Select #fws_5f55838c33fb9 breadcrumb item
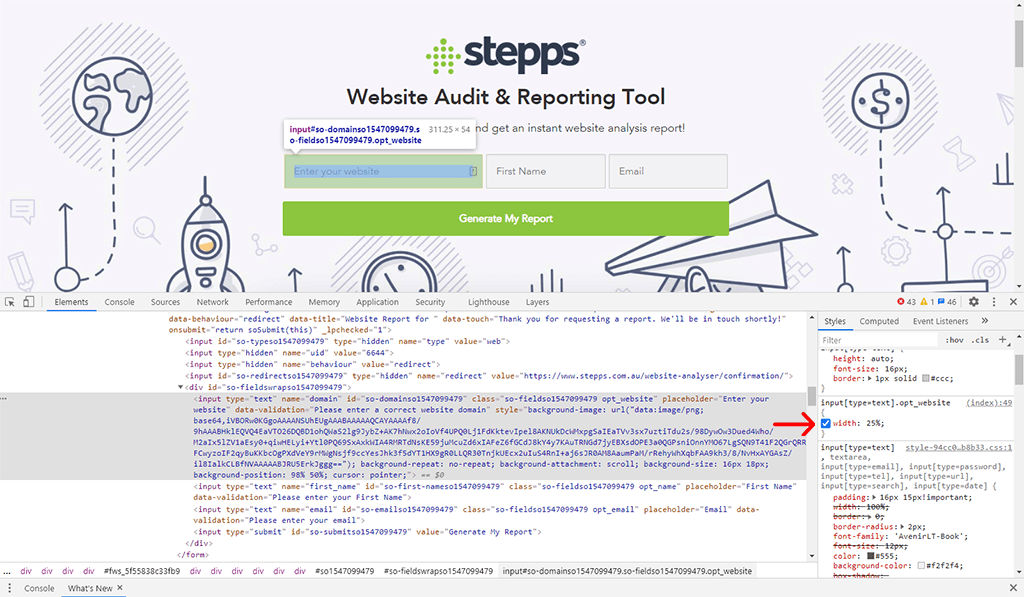The height and width of the screenshot is (597, 1024). tap(142, 571)
